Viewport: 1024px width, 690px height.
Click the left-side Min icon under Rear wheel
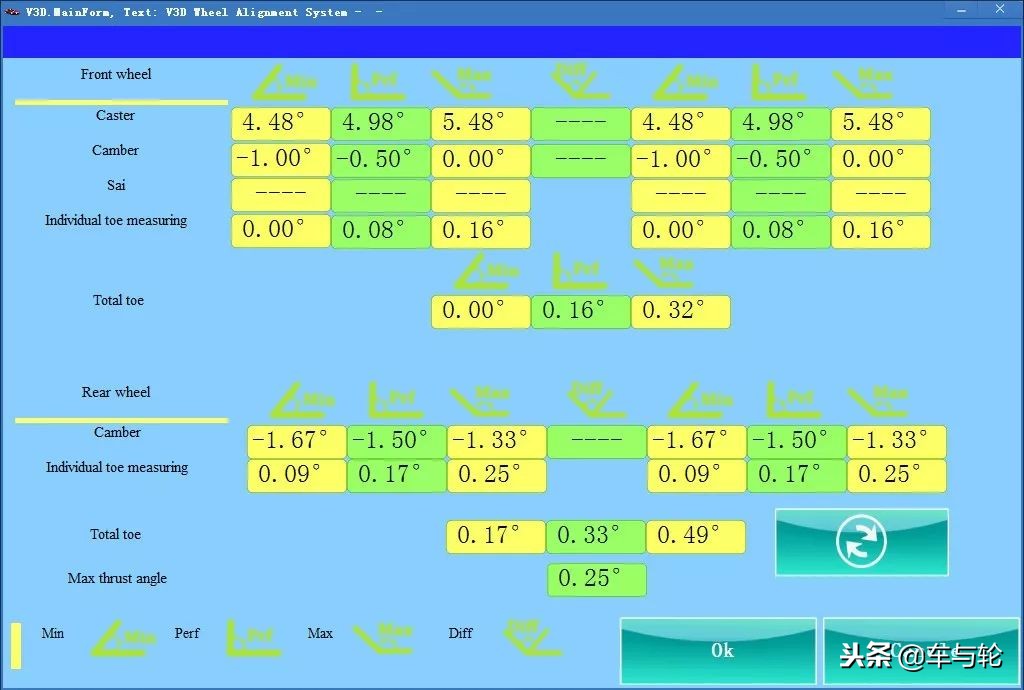coord(301,400)
